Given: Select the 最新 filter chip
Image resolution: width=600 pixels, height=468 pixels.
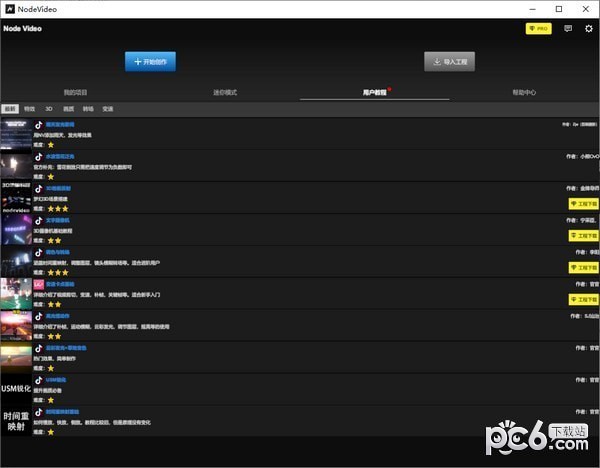Looking at the screenshot, I should point(10,109).
